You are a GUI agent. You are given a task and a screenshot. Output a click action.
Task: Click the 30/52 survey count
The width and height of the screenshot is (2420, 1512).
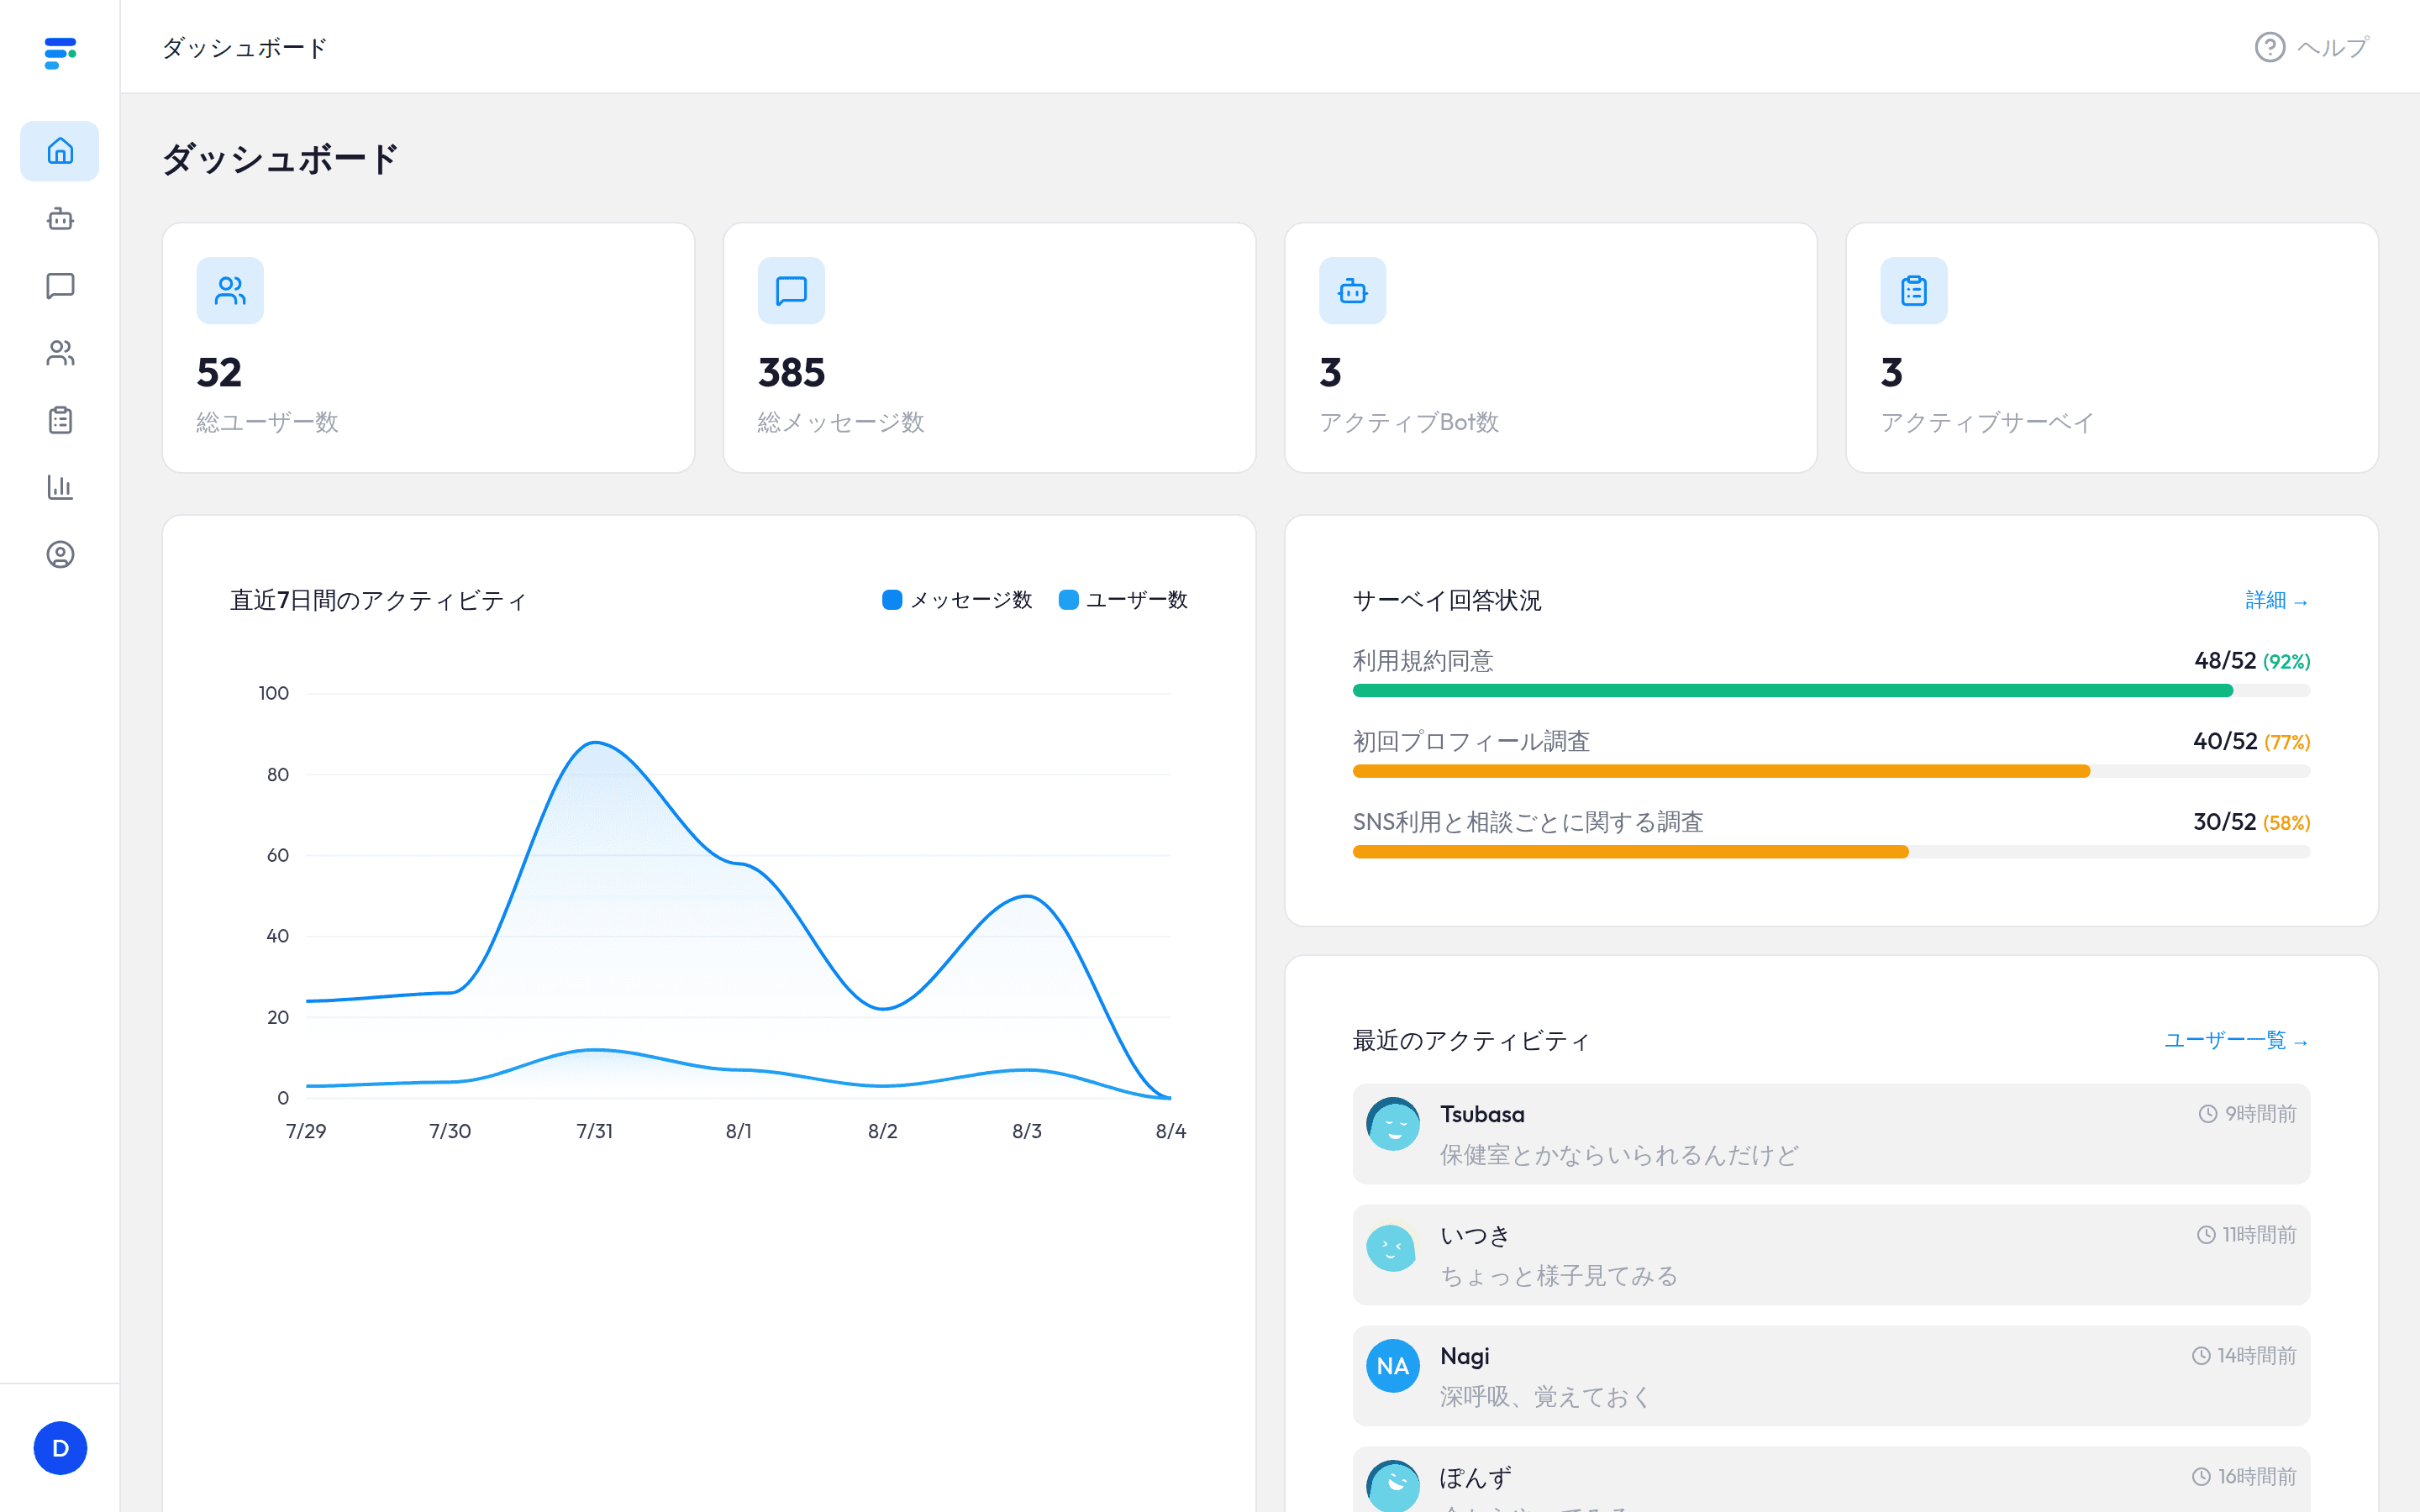click(x=2225, y=822)
